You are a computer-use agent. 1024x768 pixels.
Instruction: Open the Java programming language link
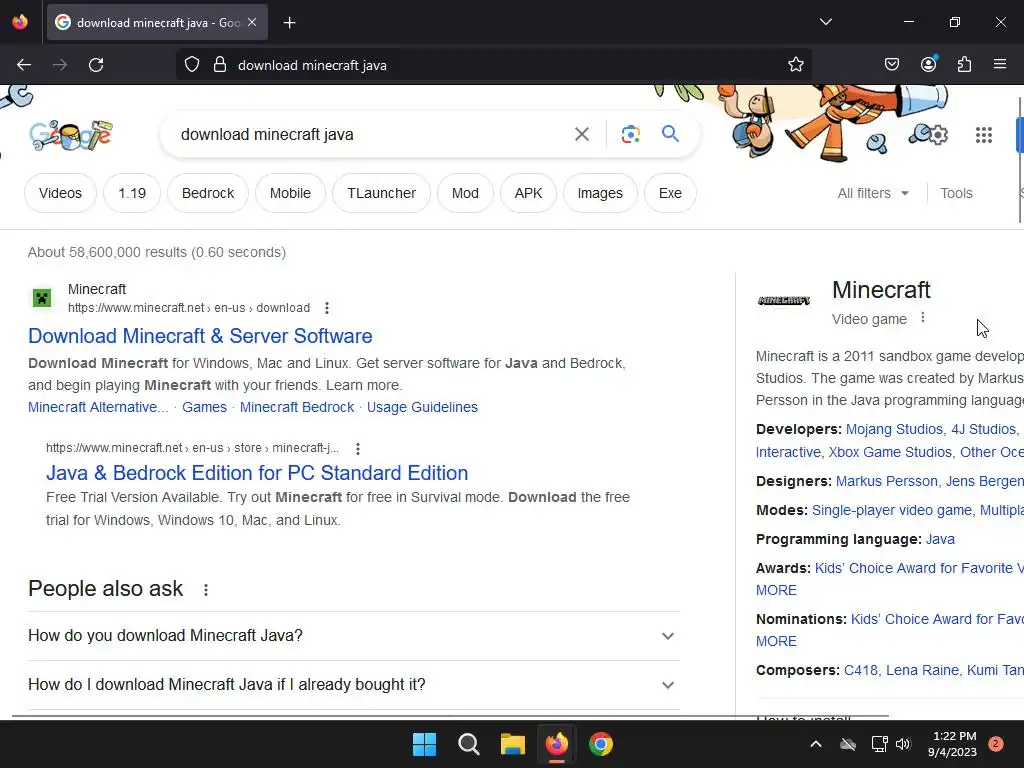point(940,539)
